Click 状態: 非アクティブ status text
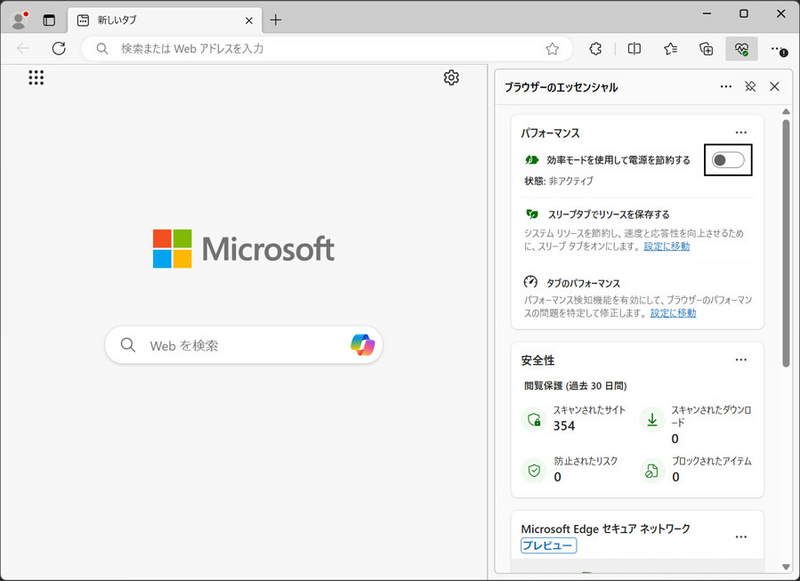 559,181
